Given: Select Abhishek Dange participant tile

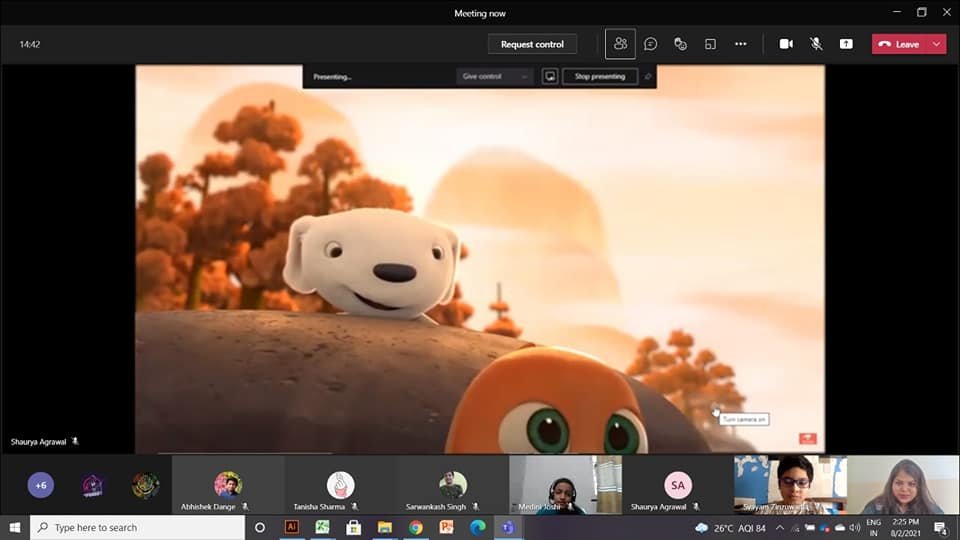Looking at the screenshot, I should (227, 485).
